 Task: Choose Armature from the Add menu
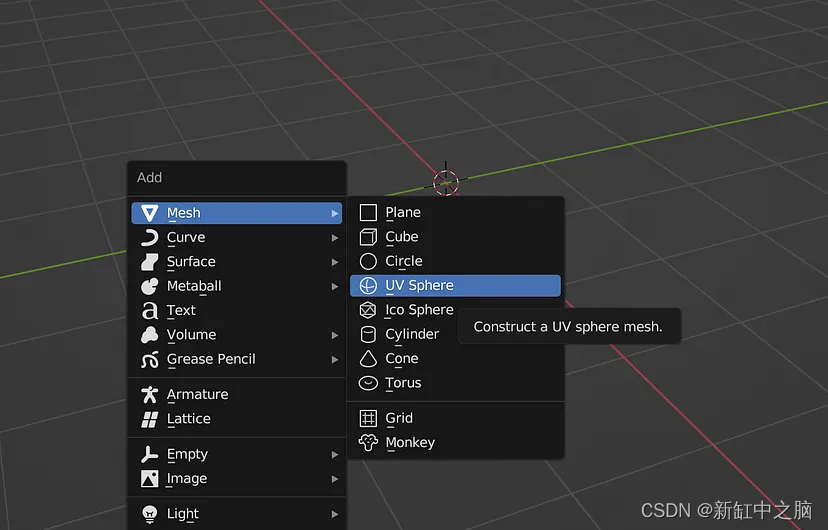(x=237, y=394)
